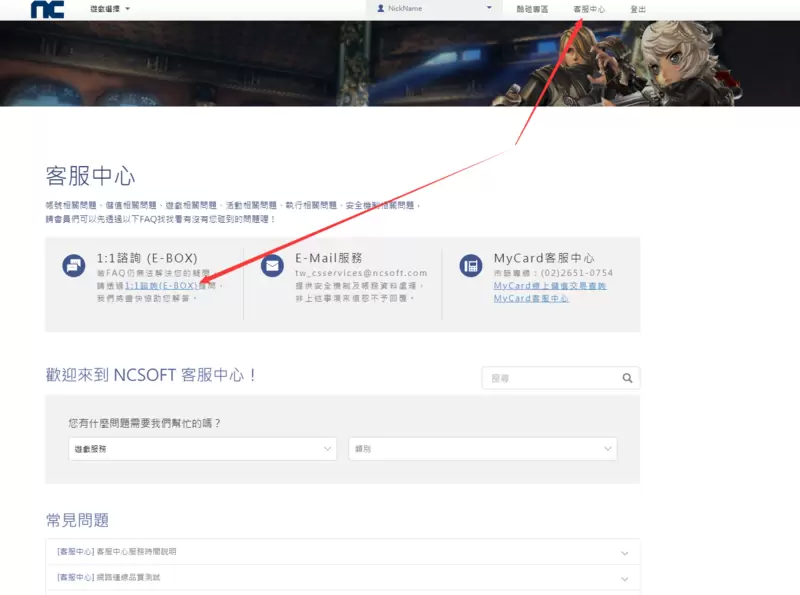Screen dimensions: 800x595
Task: Click the MyCard客服中心 card heading
Action: (x=544, y=258)
